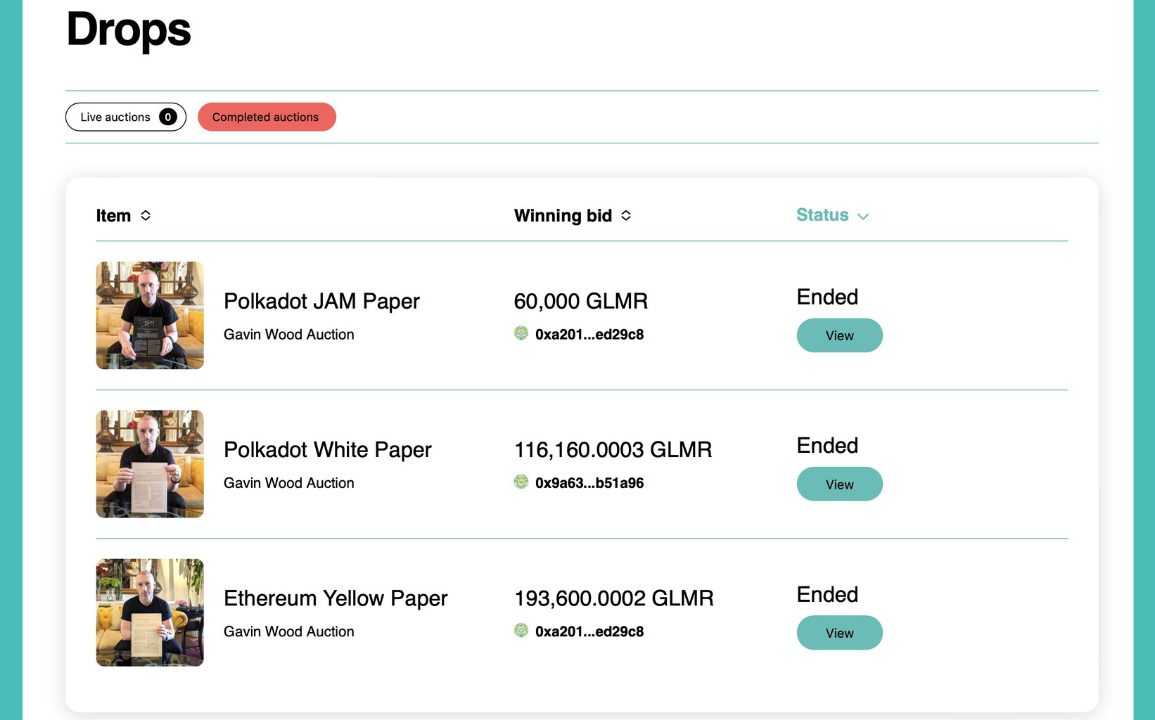Click the 60,000 GLMR winner's avatar icon

521,333
